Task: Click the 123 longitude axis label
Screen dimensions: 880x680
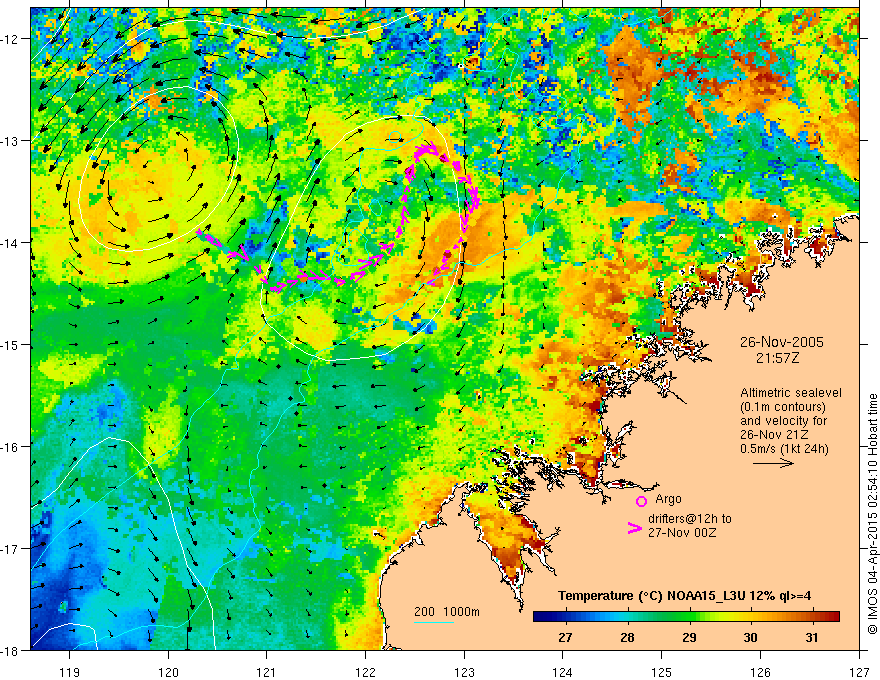Action: 464,672
